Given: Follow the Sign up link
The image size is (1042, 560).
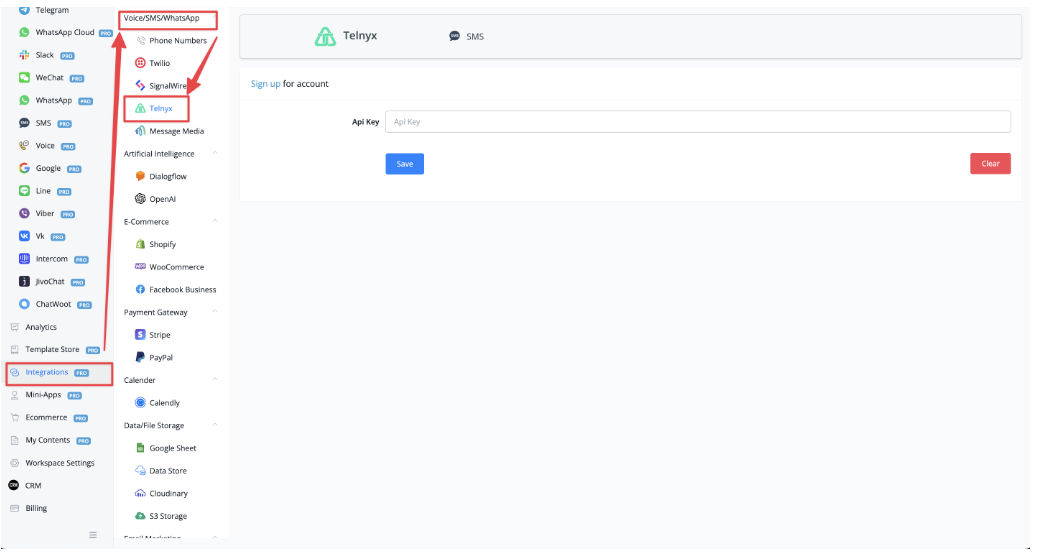Looking at the screenshot, I should pyautogui.click(x=265, y=84).
